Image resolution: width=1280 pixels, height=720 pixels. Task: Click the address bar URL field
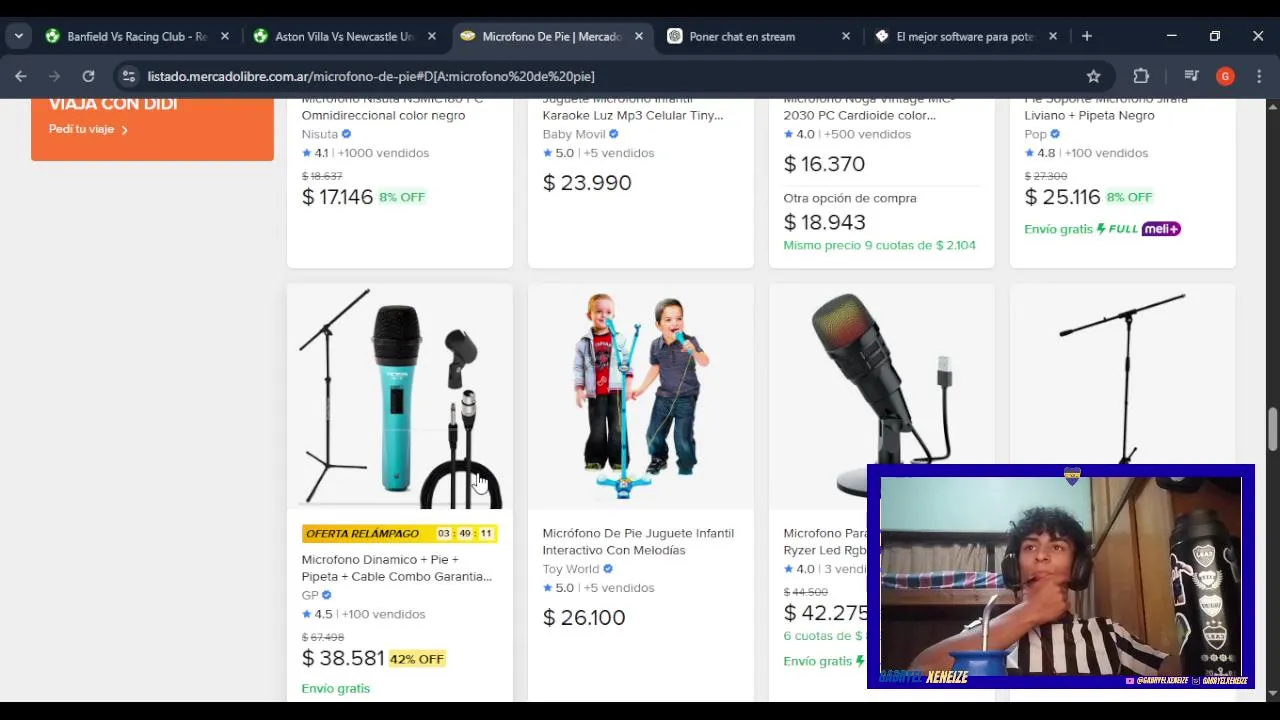pyautogui.click(x=610, y=76)
